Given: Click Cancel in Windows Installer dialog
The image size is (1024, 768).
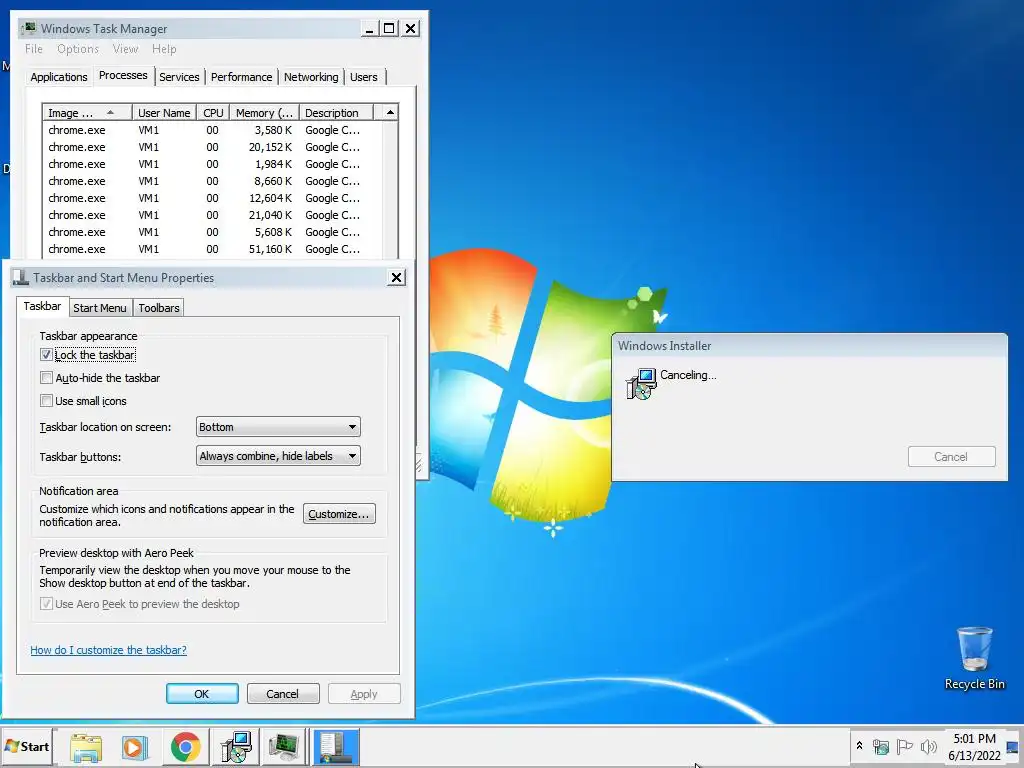Looking at the screenshot, I should tap(952, 456).
